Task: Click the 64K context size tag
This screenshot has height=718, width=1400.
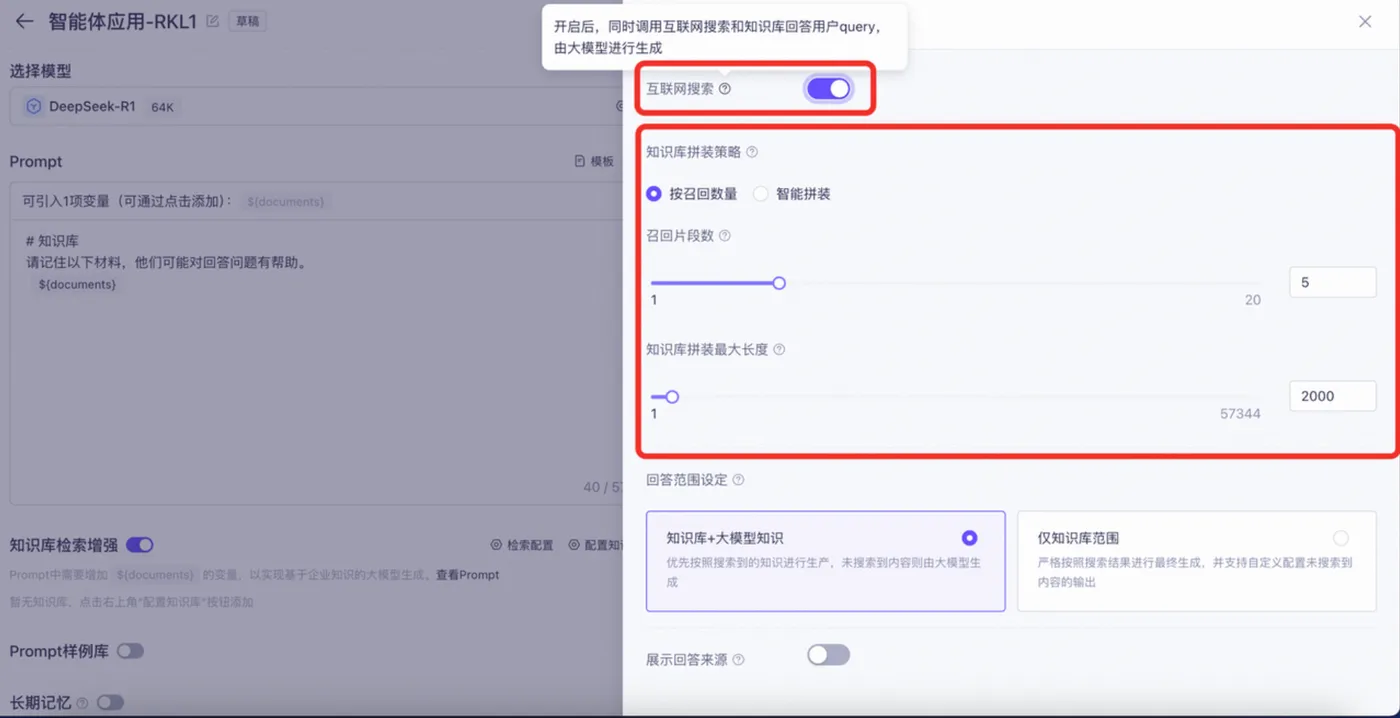Action: pyautogui.click(x=163, y=106)
